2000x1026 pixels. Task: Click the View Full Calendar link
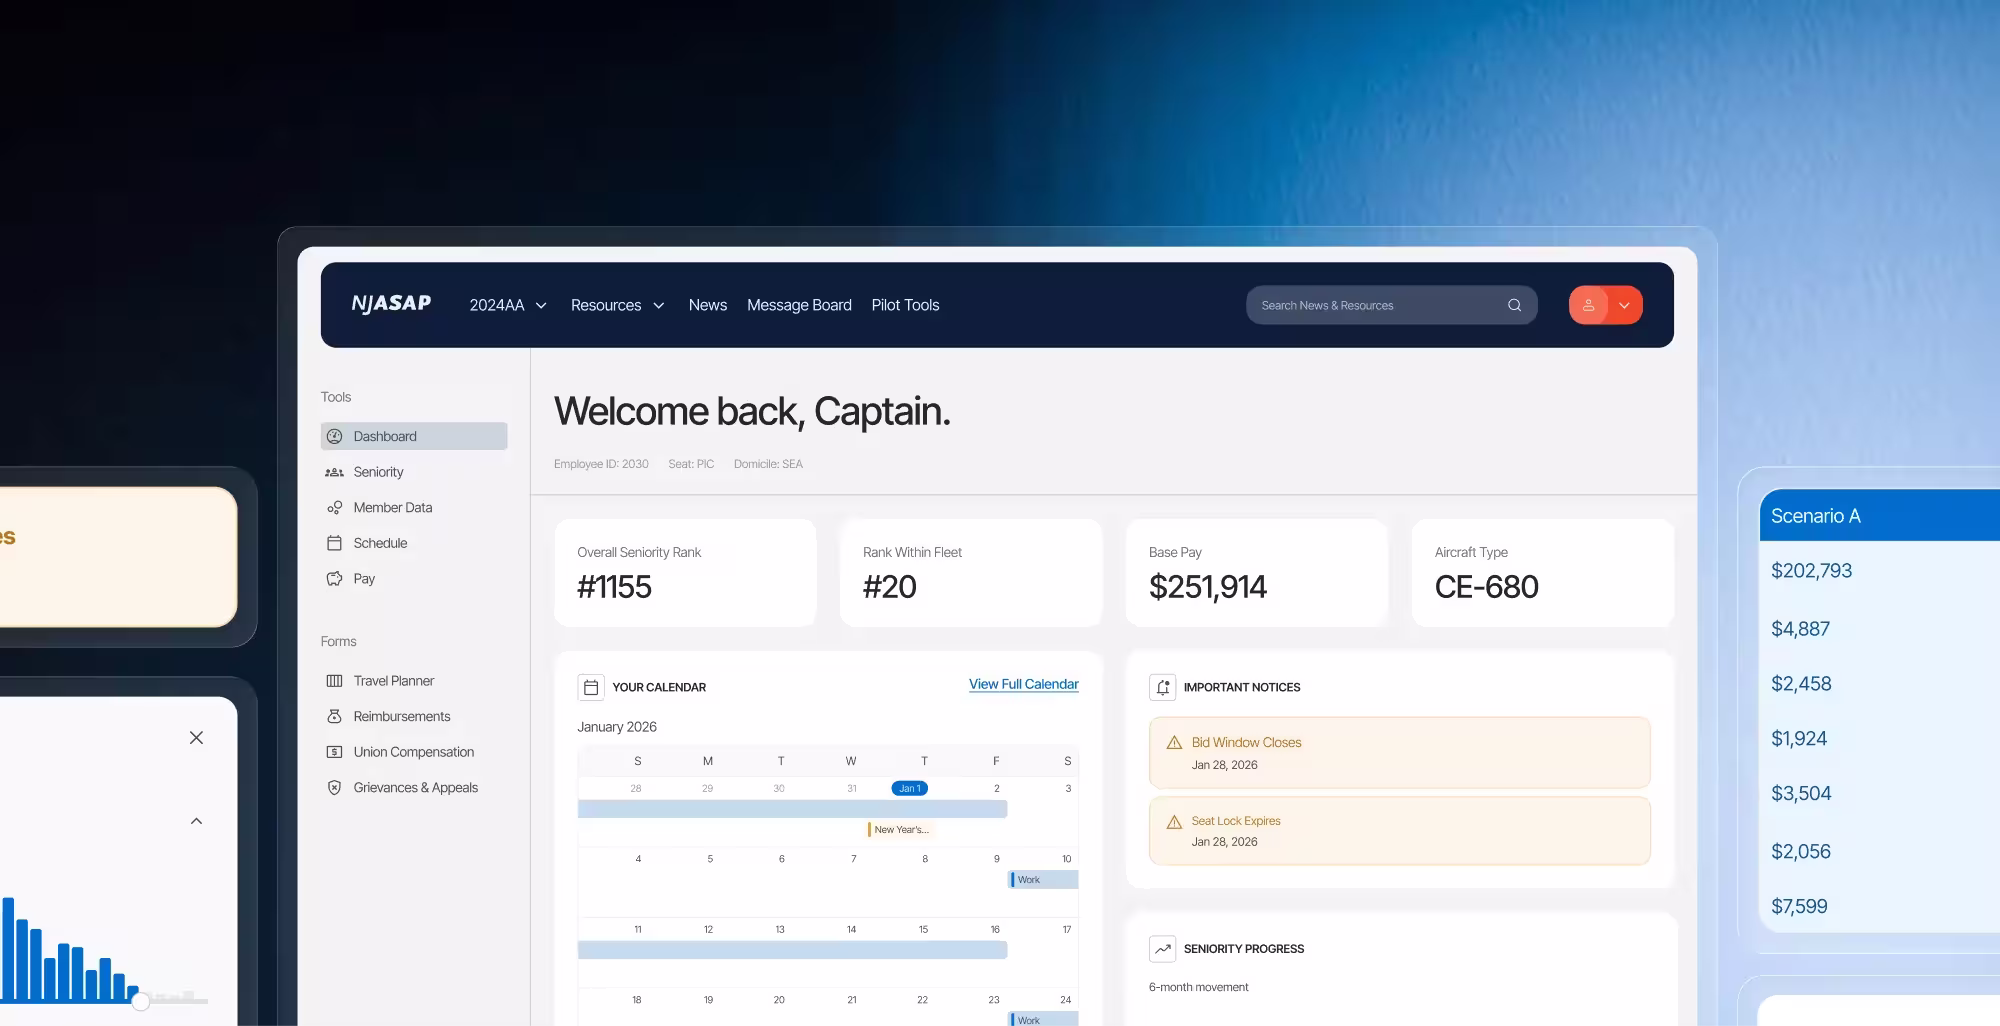pyautogui.click(x=1023, y=684)
